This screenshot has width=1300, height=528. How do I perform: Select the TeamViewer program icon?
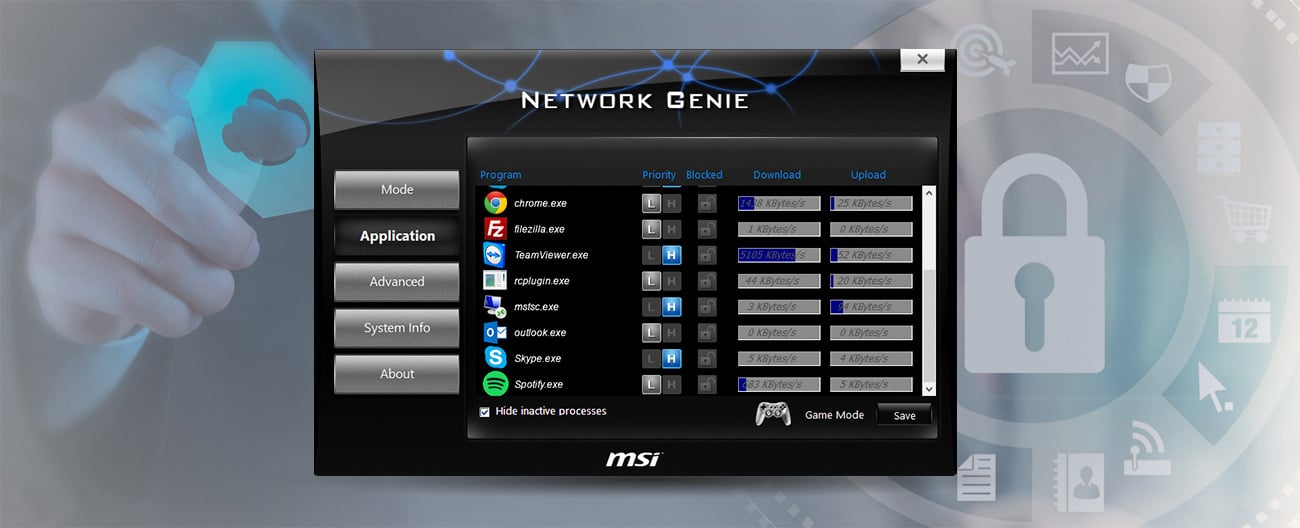(x=495, y=255)
